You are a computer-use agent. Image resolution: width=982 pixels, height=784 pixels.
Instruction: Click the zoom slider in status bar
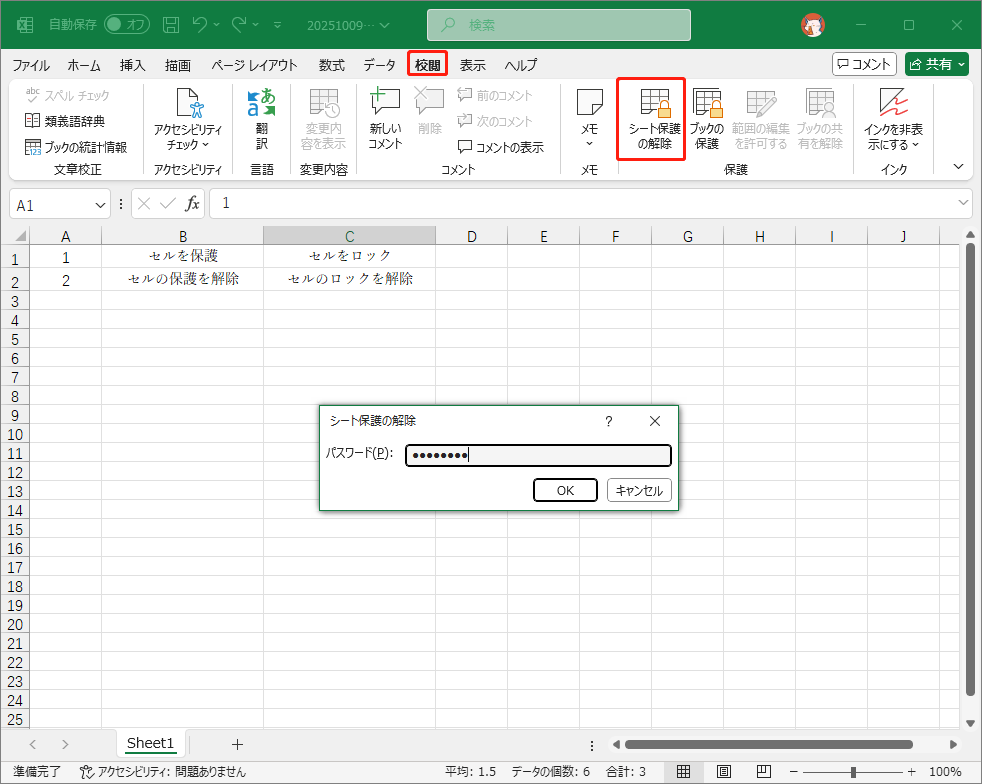coord(852,772)
